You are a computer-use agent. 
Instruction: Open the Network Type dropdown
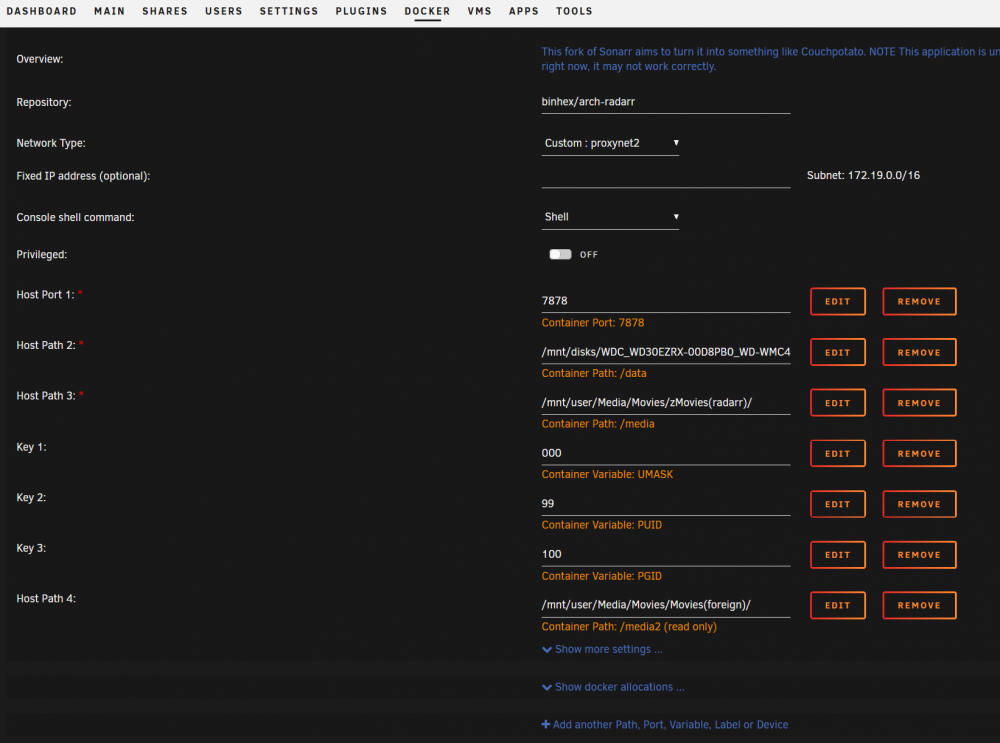(610, 143)
